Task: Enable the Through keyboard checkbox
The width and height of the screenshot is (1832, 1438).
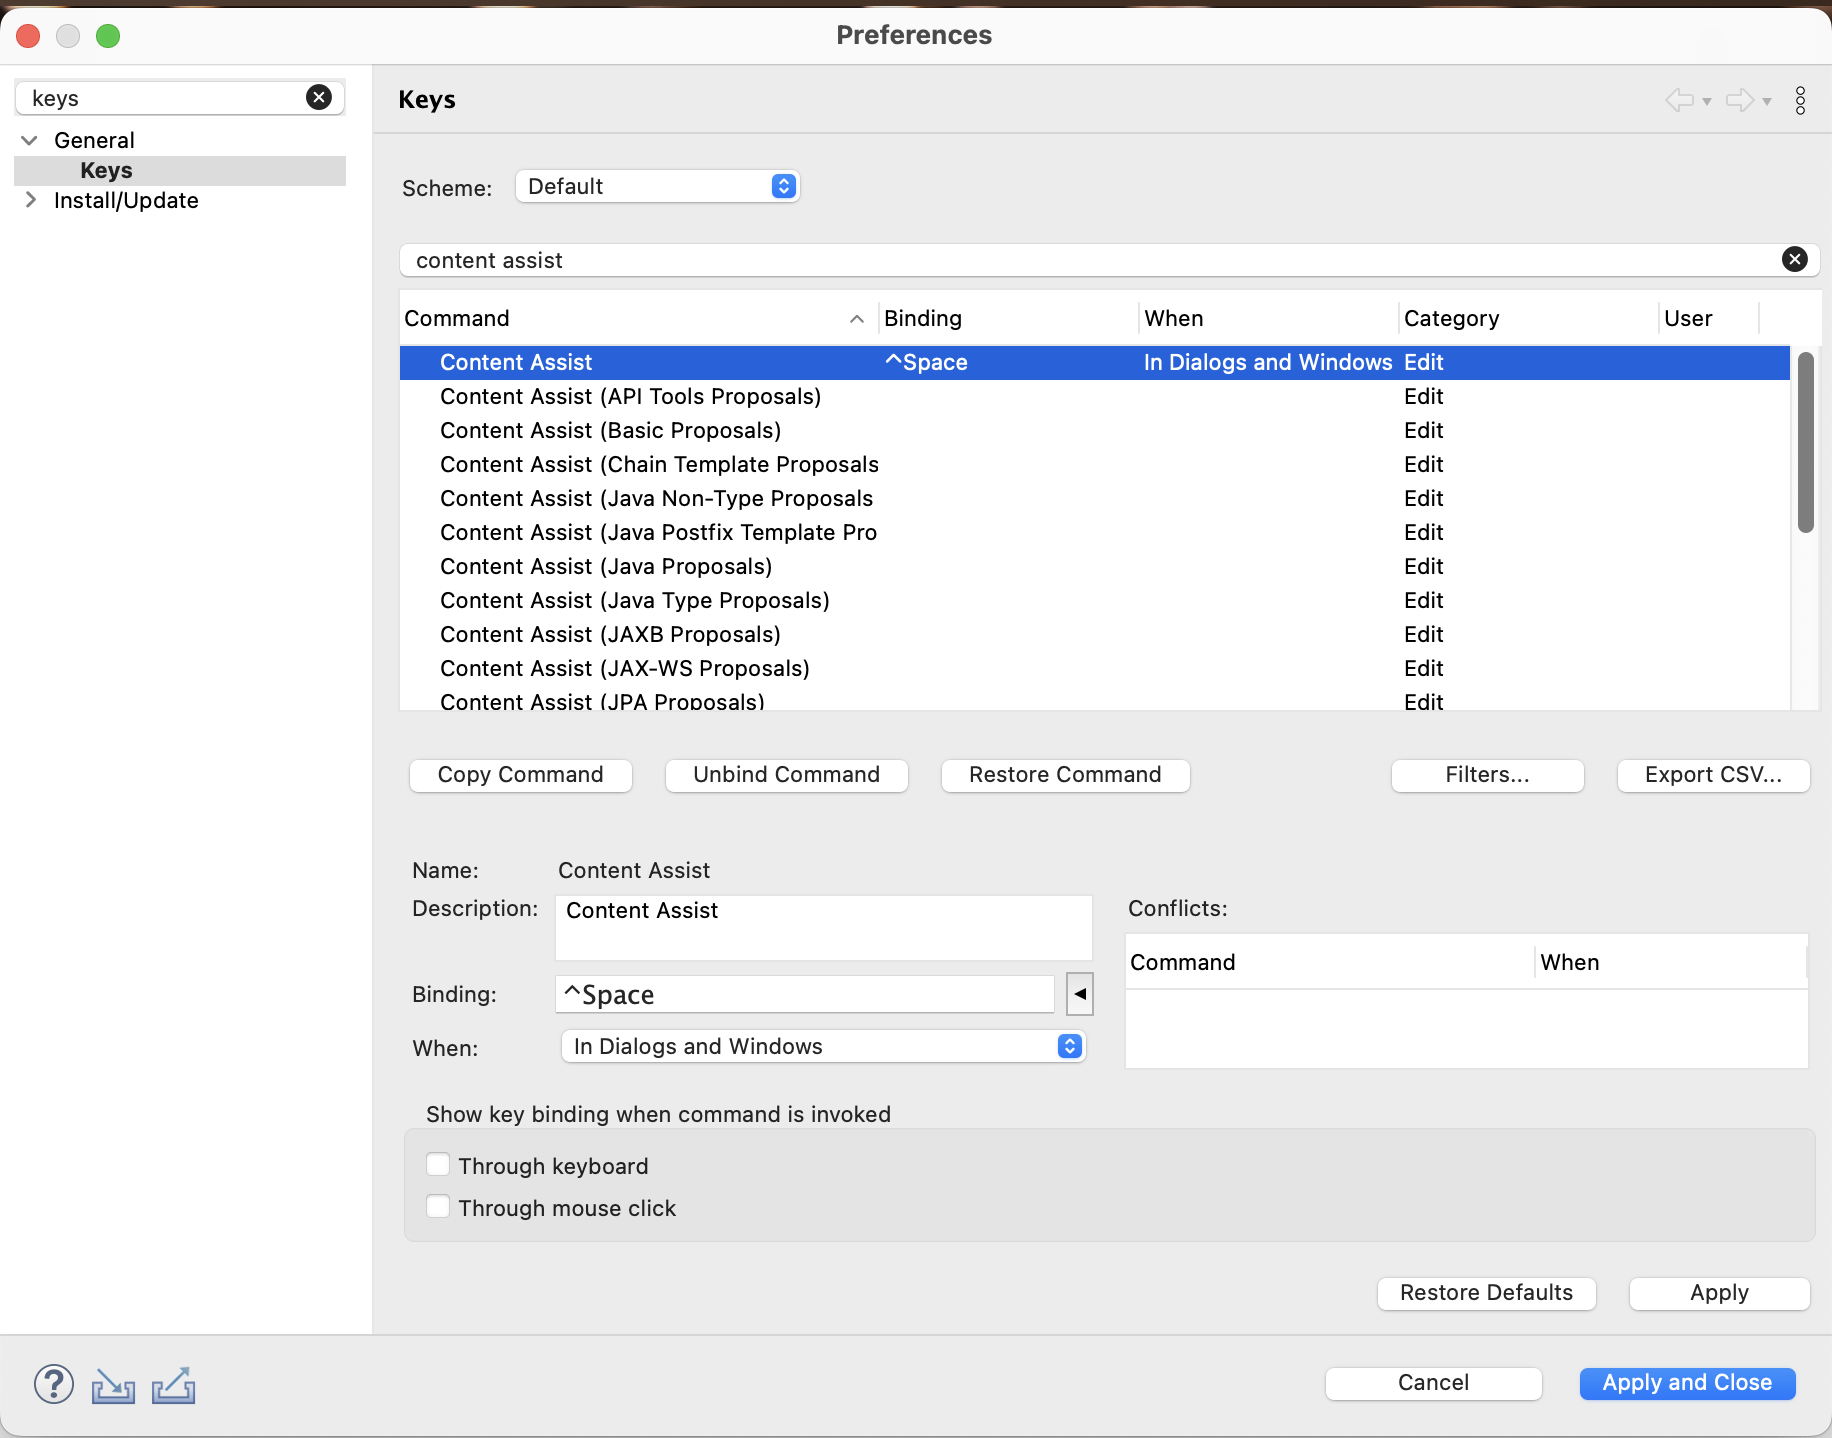Action: tap(438, 1165)
